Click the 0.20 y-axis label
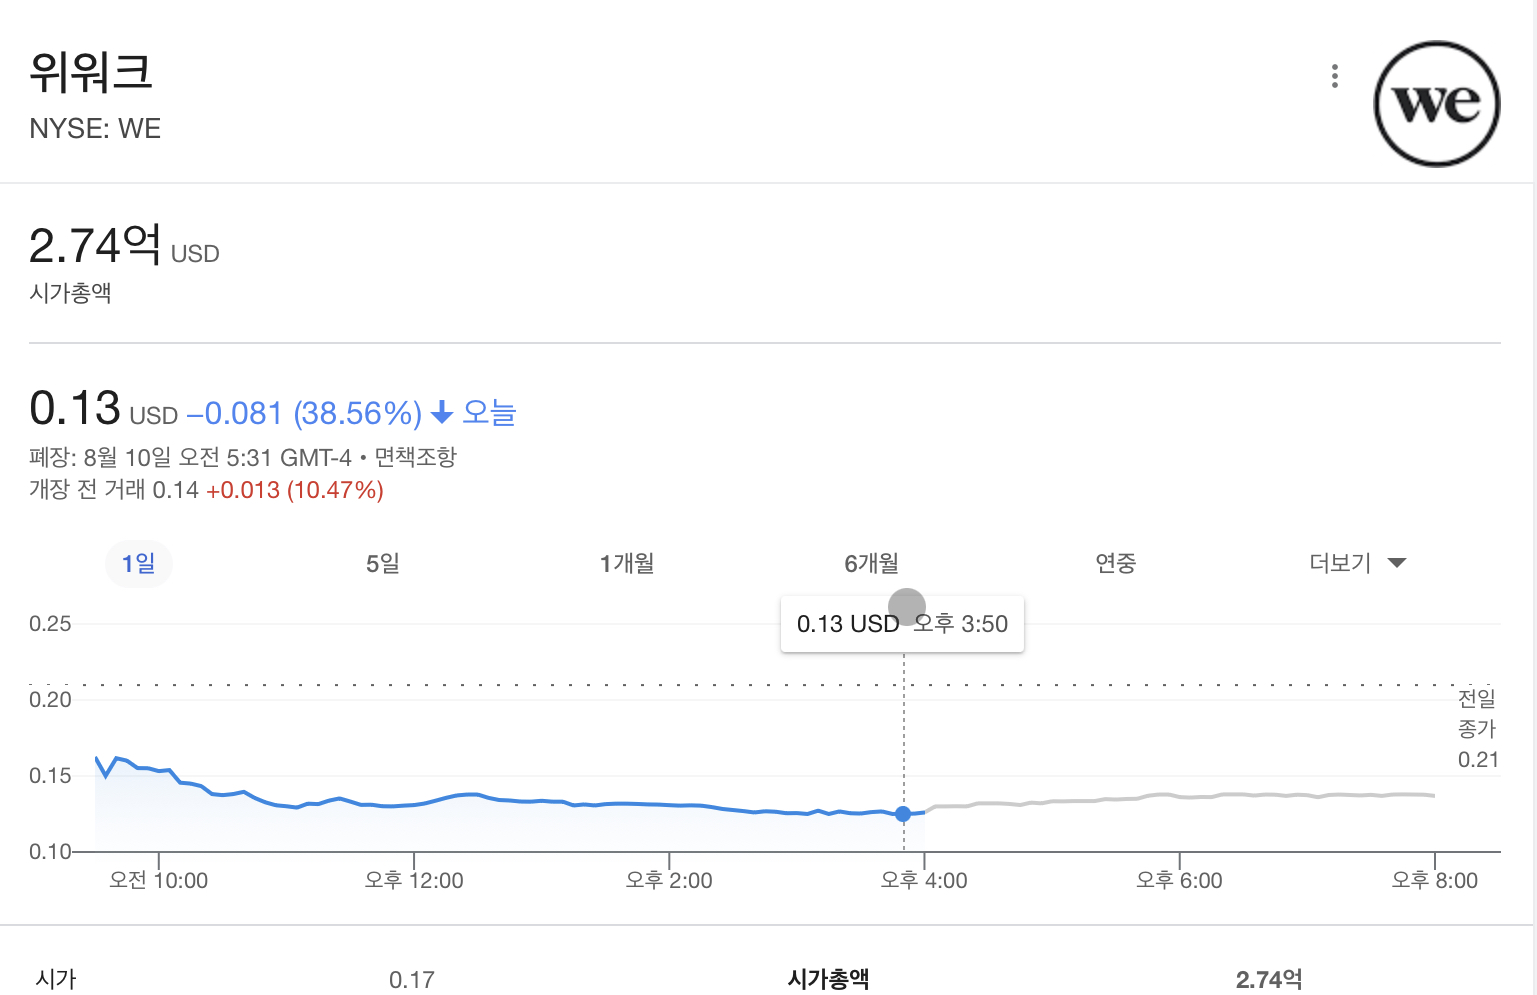 [x=50, y=700]
